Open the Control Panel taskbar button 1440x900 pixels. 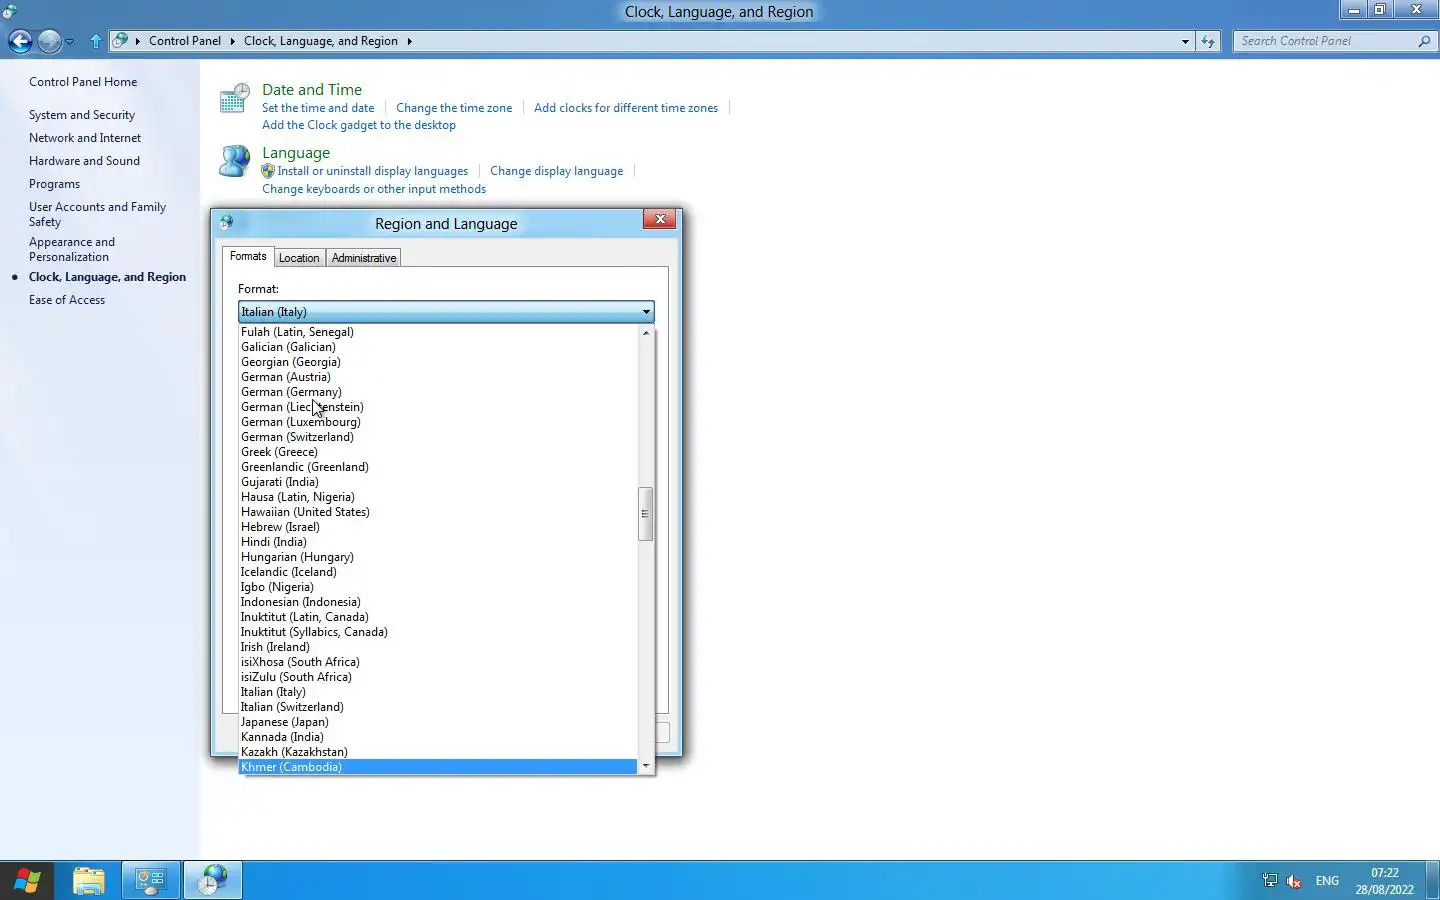pos(151,881)
